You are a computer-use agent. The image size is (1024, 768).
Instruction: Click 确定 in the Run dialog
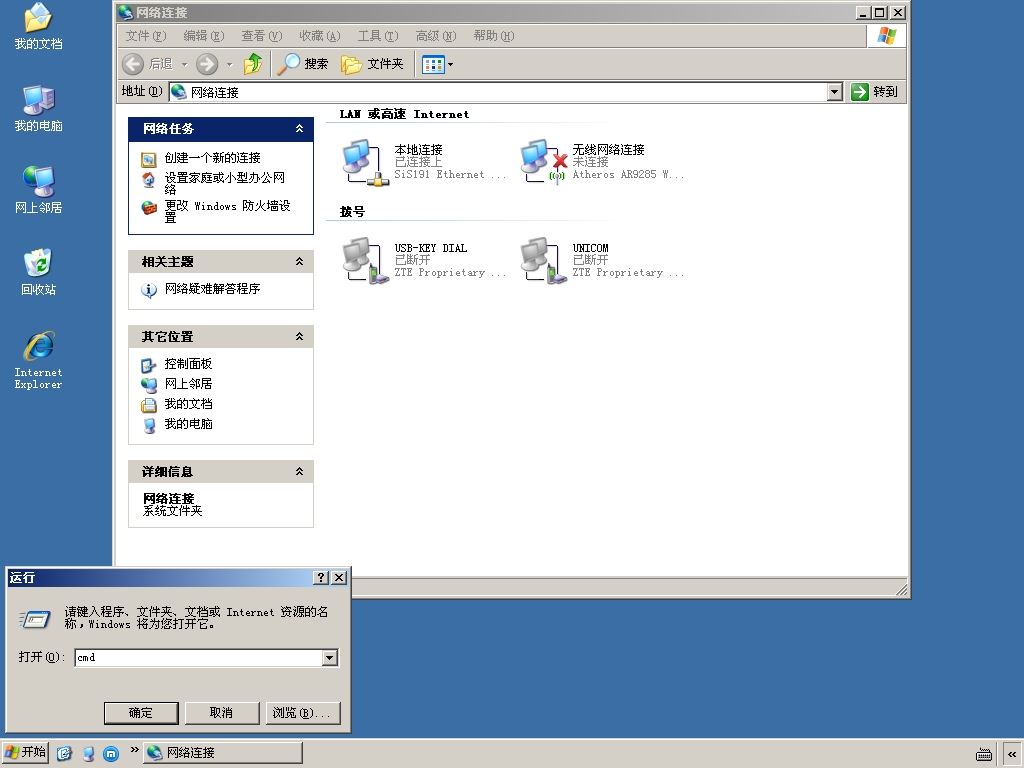pos(141,713)
